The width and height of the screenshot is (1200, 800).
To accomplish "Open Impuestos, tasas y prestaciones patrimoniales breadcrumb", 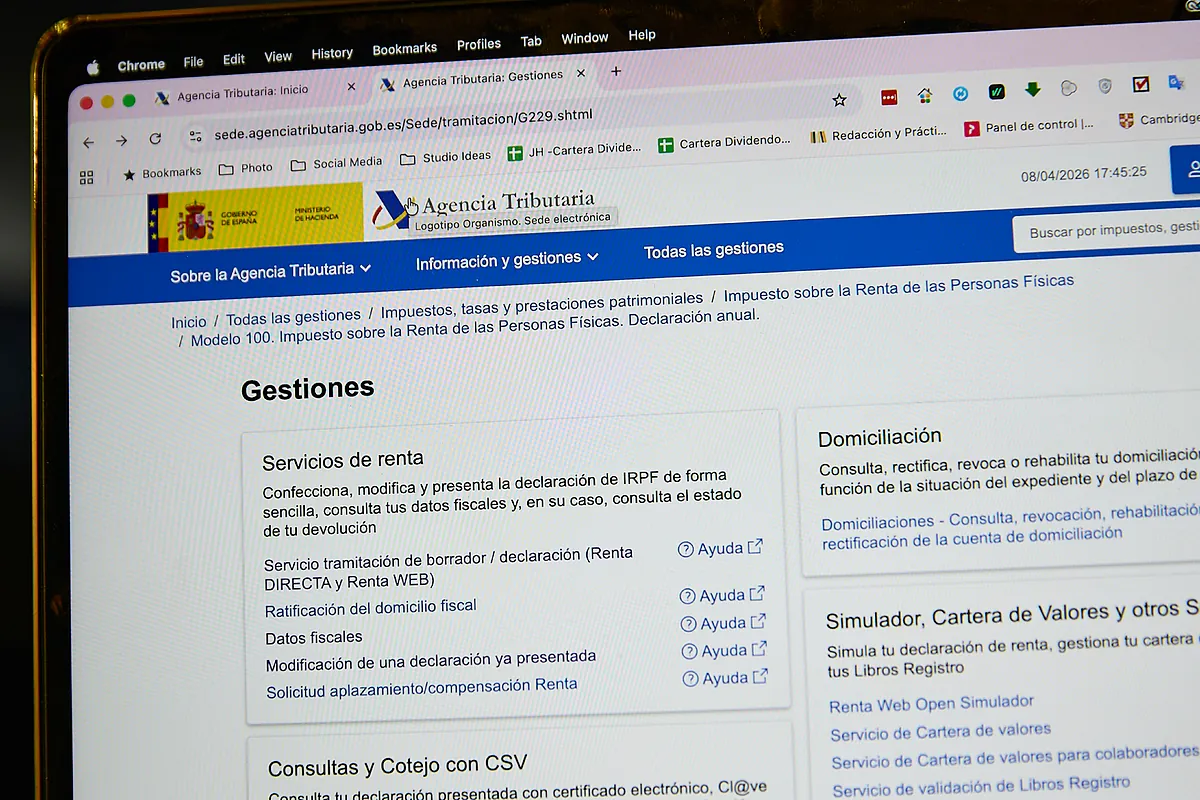I will (x=542, y=306).
